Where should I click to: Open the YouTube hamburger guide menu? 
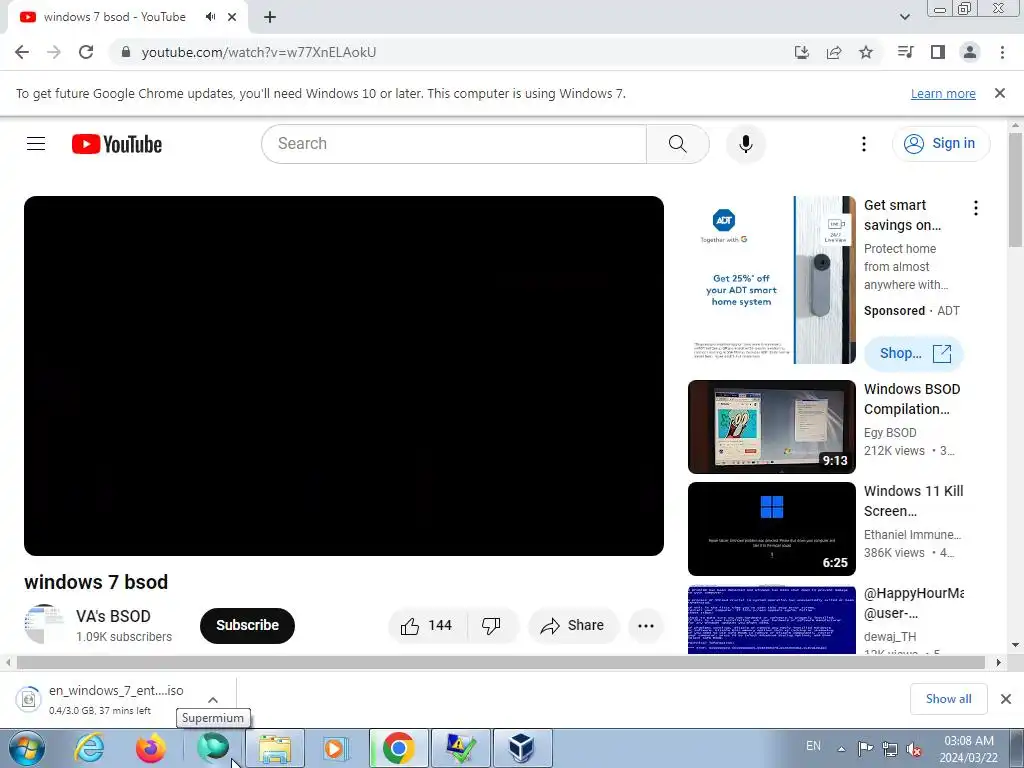pos(36,144)
